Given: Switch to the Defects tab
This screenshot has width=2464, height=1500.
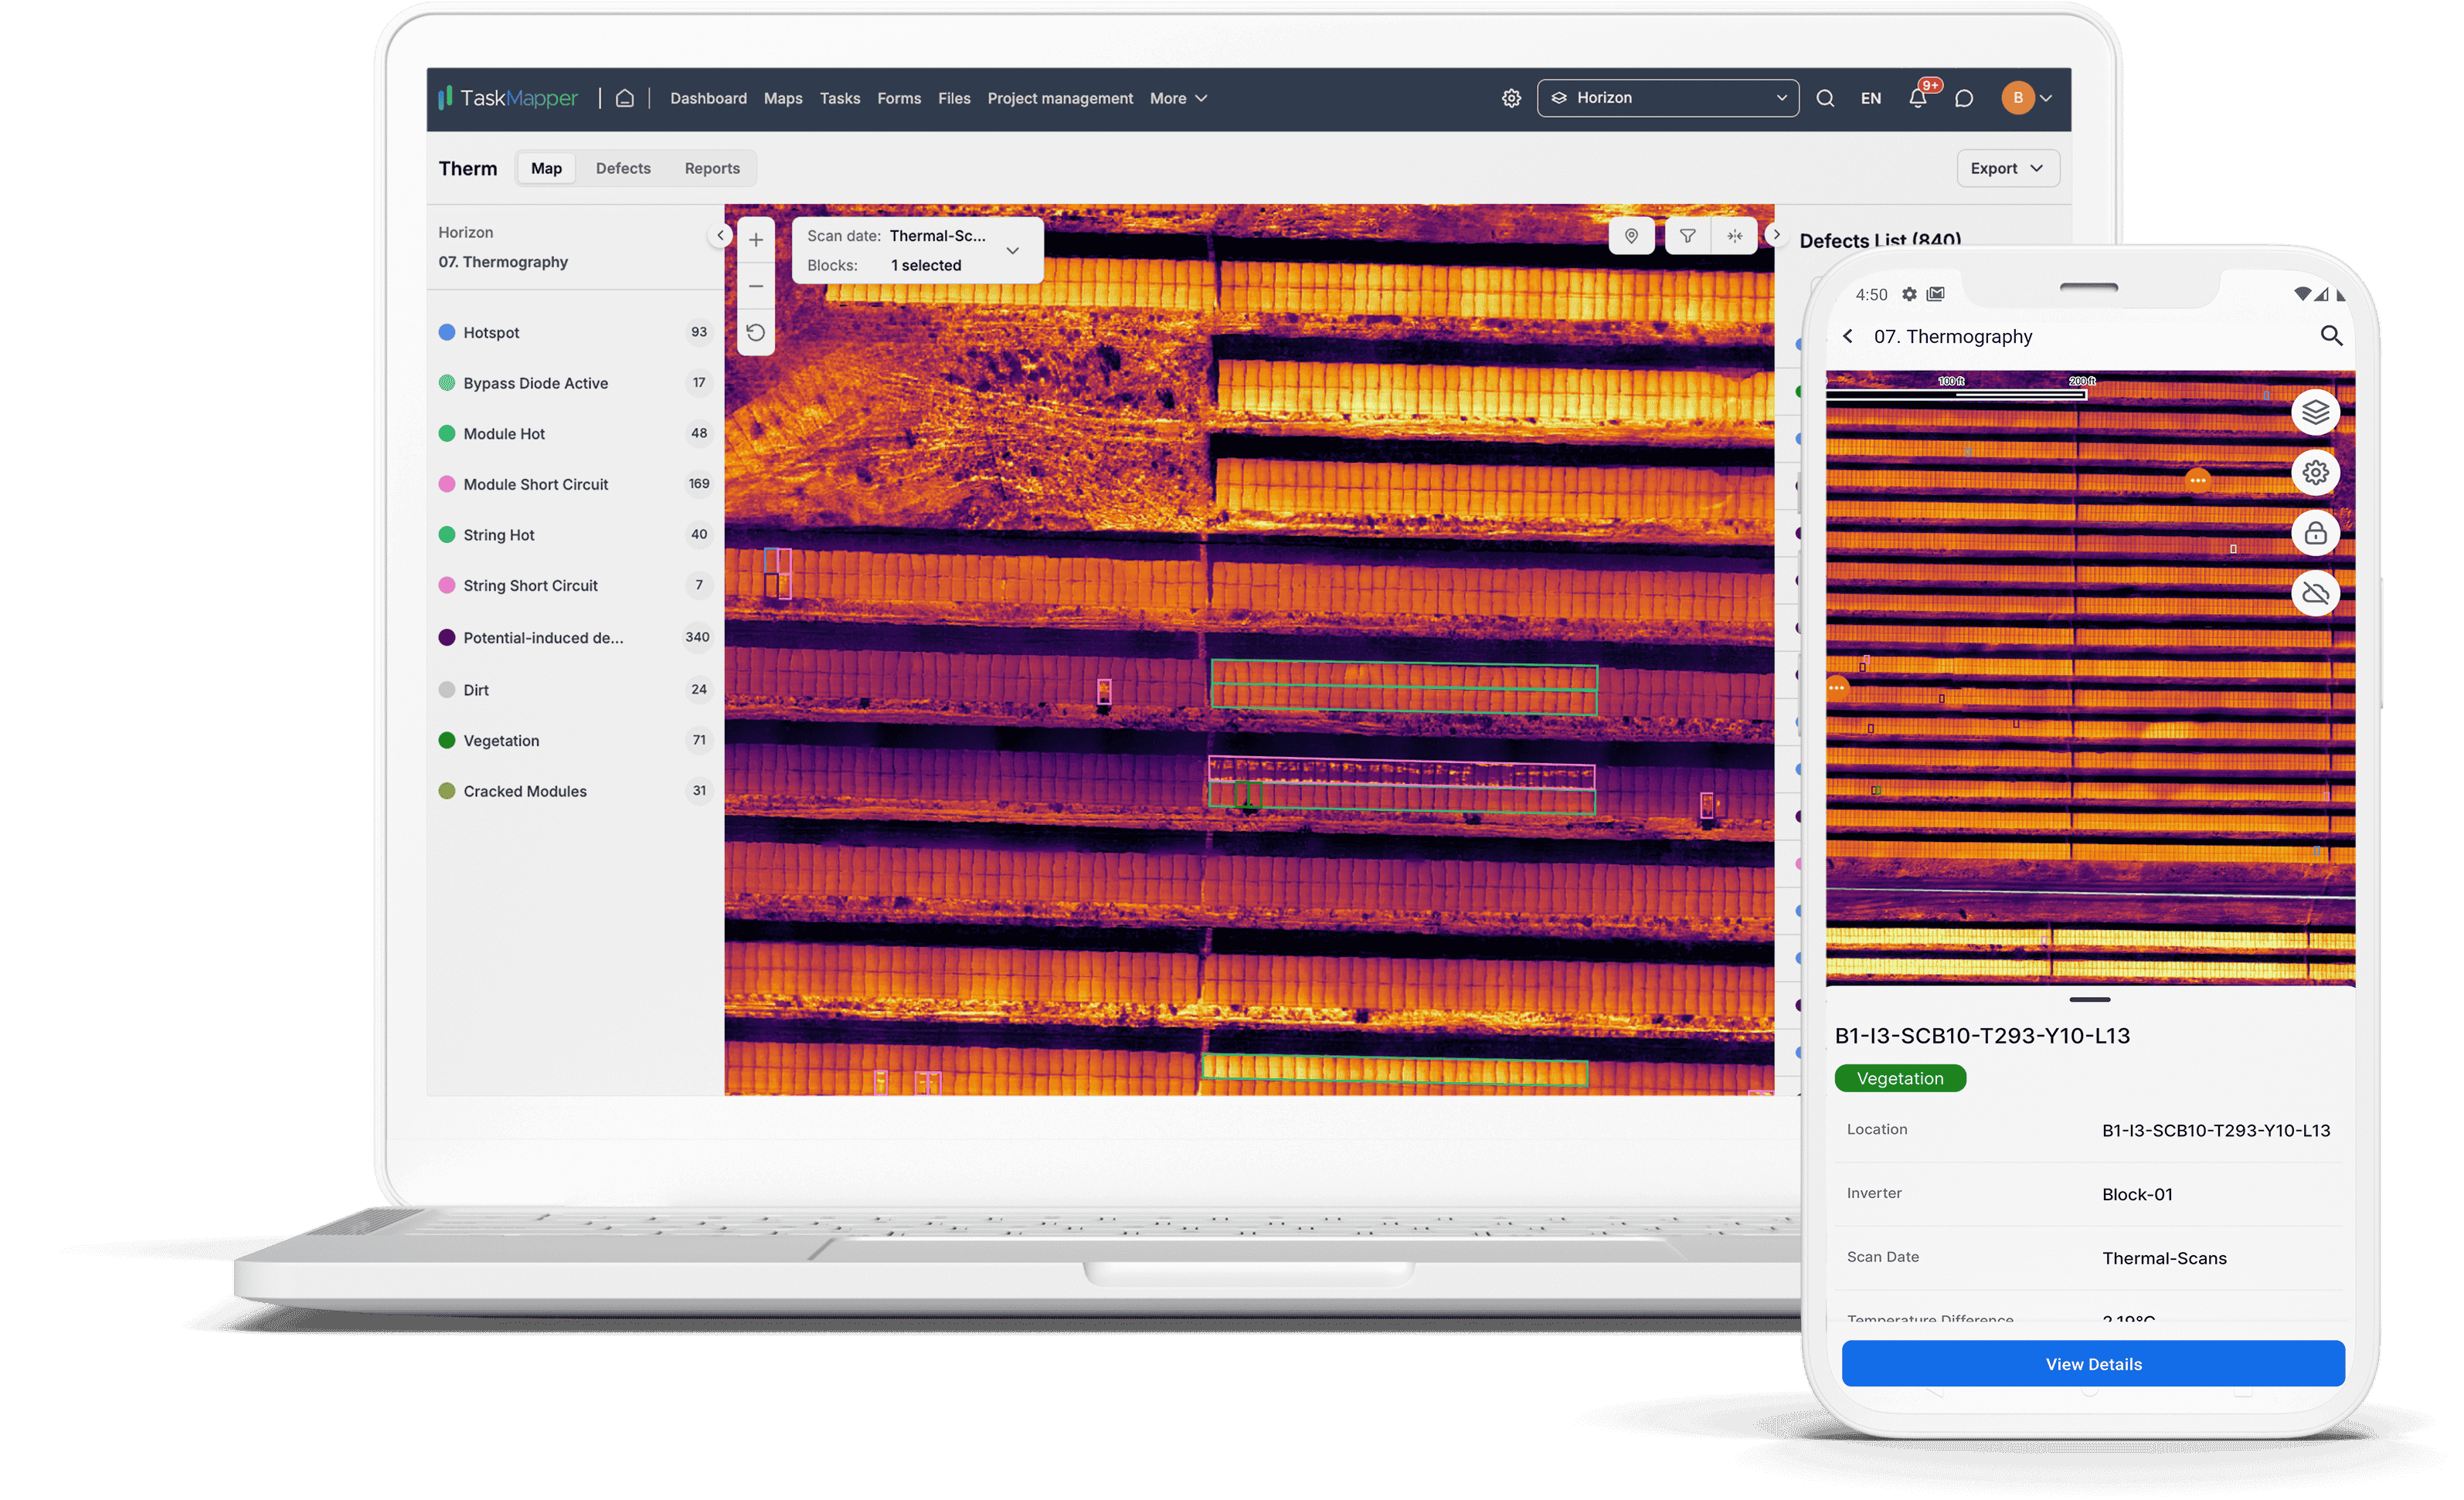Looking at the screenshot, I should click(x=623, y=168).
